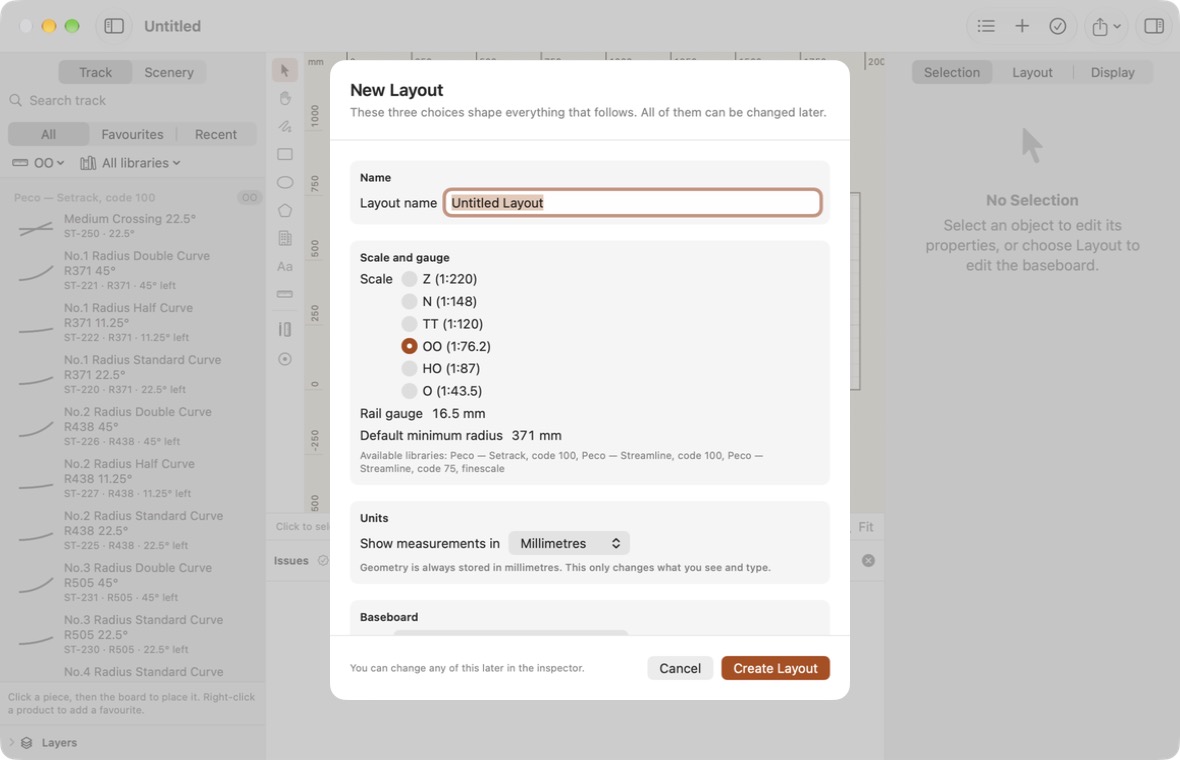Toggle the left sidebar icon in title bar
Screen dimensions: 1180x760
pos(114,26)
